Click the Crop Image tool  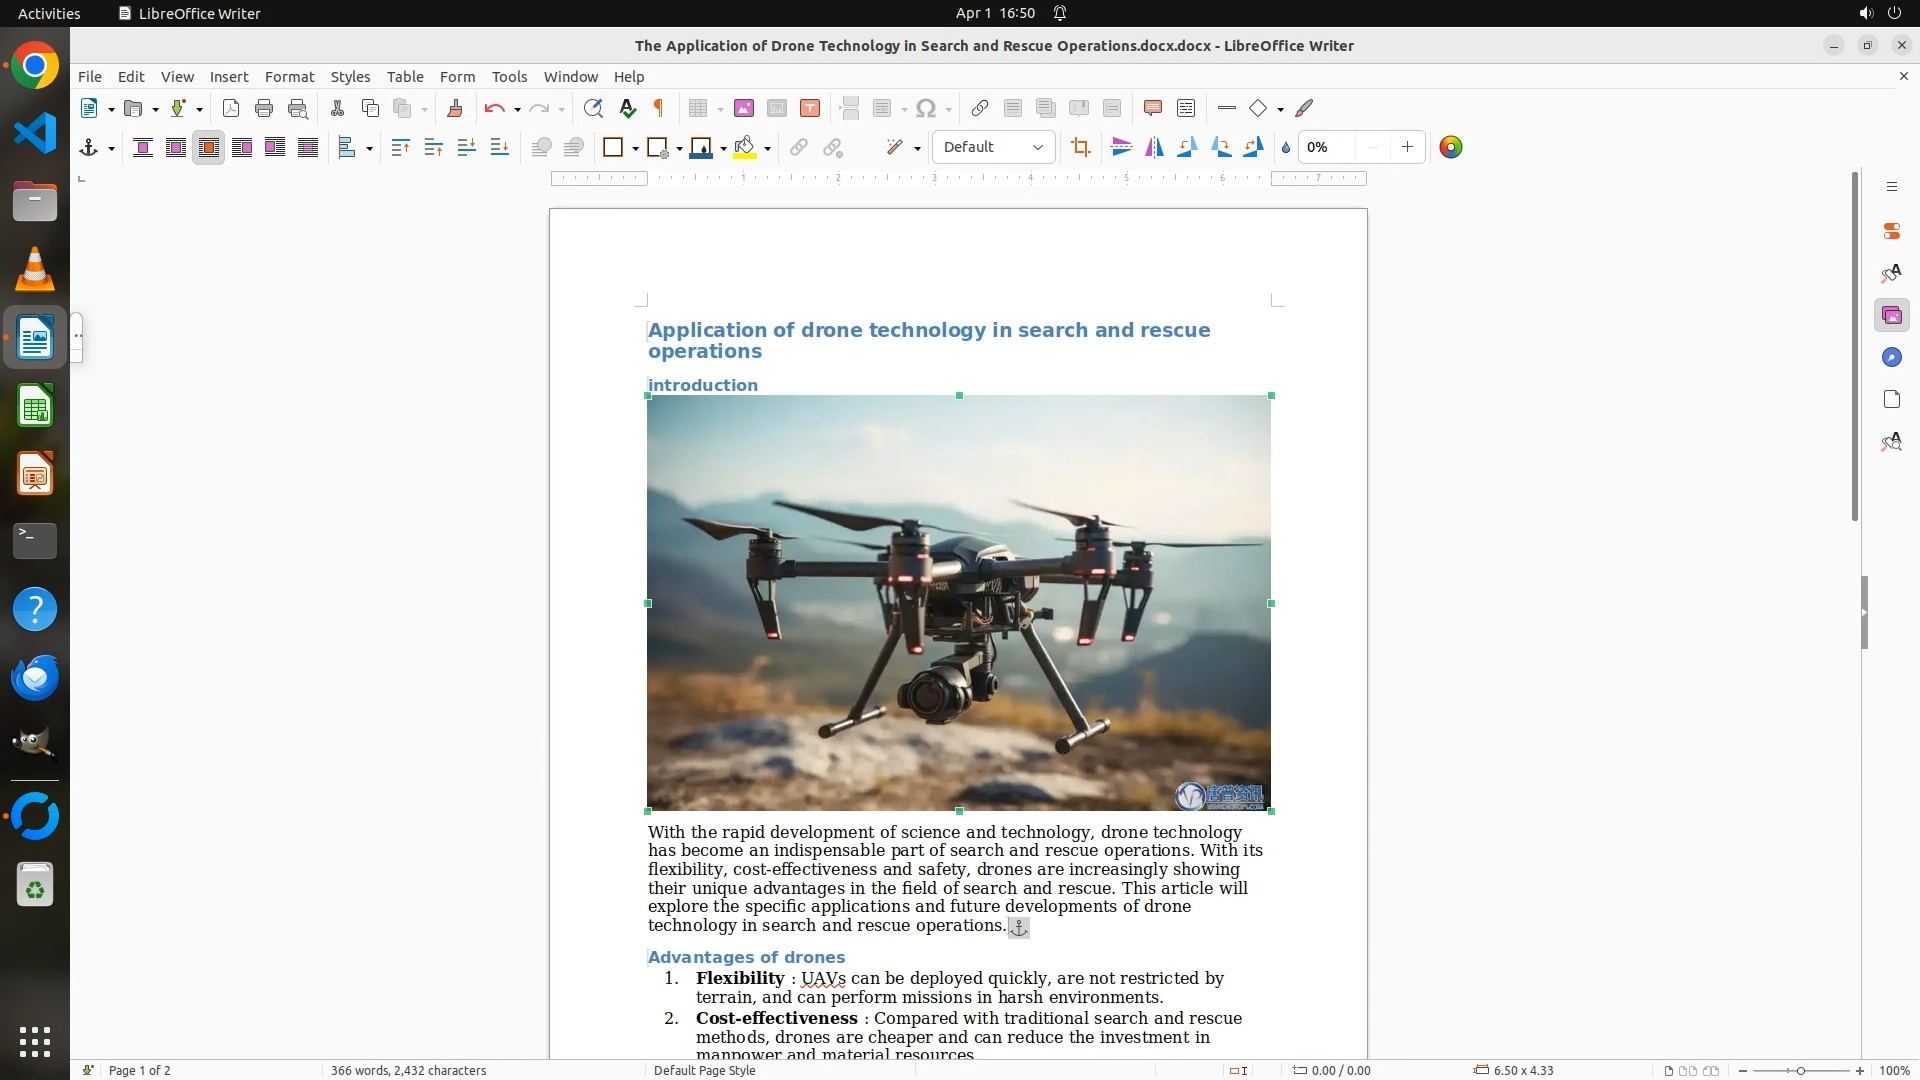[x=1080, y=148]
